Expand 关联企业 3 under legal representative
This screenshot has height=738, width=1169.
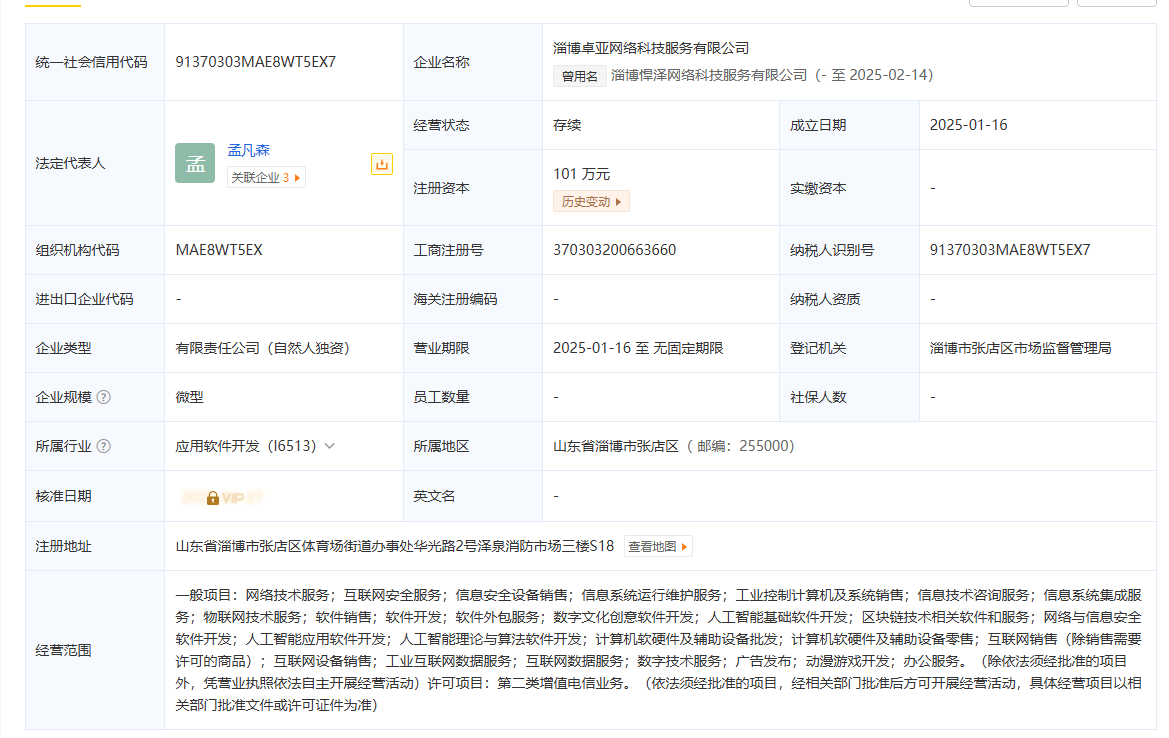coord(266,178)
